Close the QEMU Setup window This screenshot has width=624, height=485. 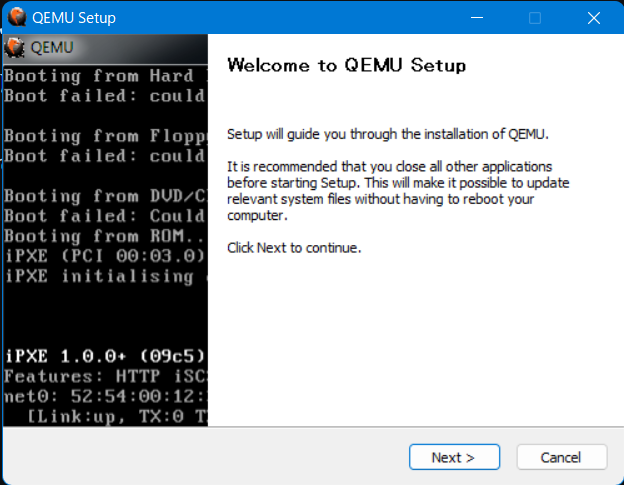594,18
